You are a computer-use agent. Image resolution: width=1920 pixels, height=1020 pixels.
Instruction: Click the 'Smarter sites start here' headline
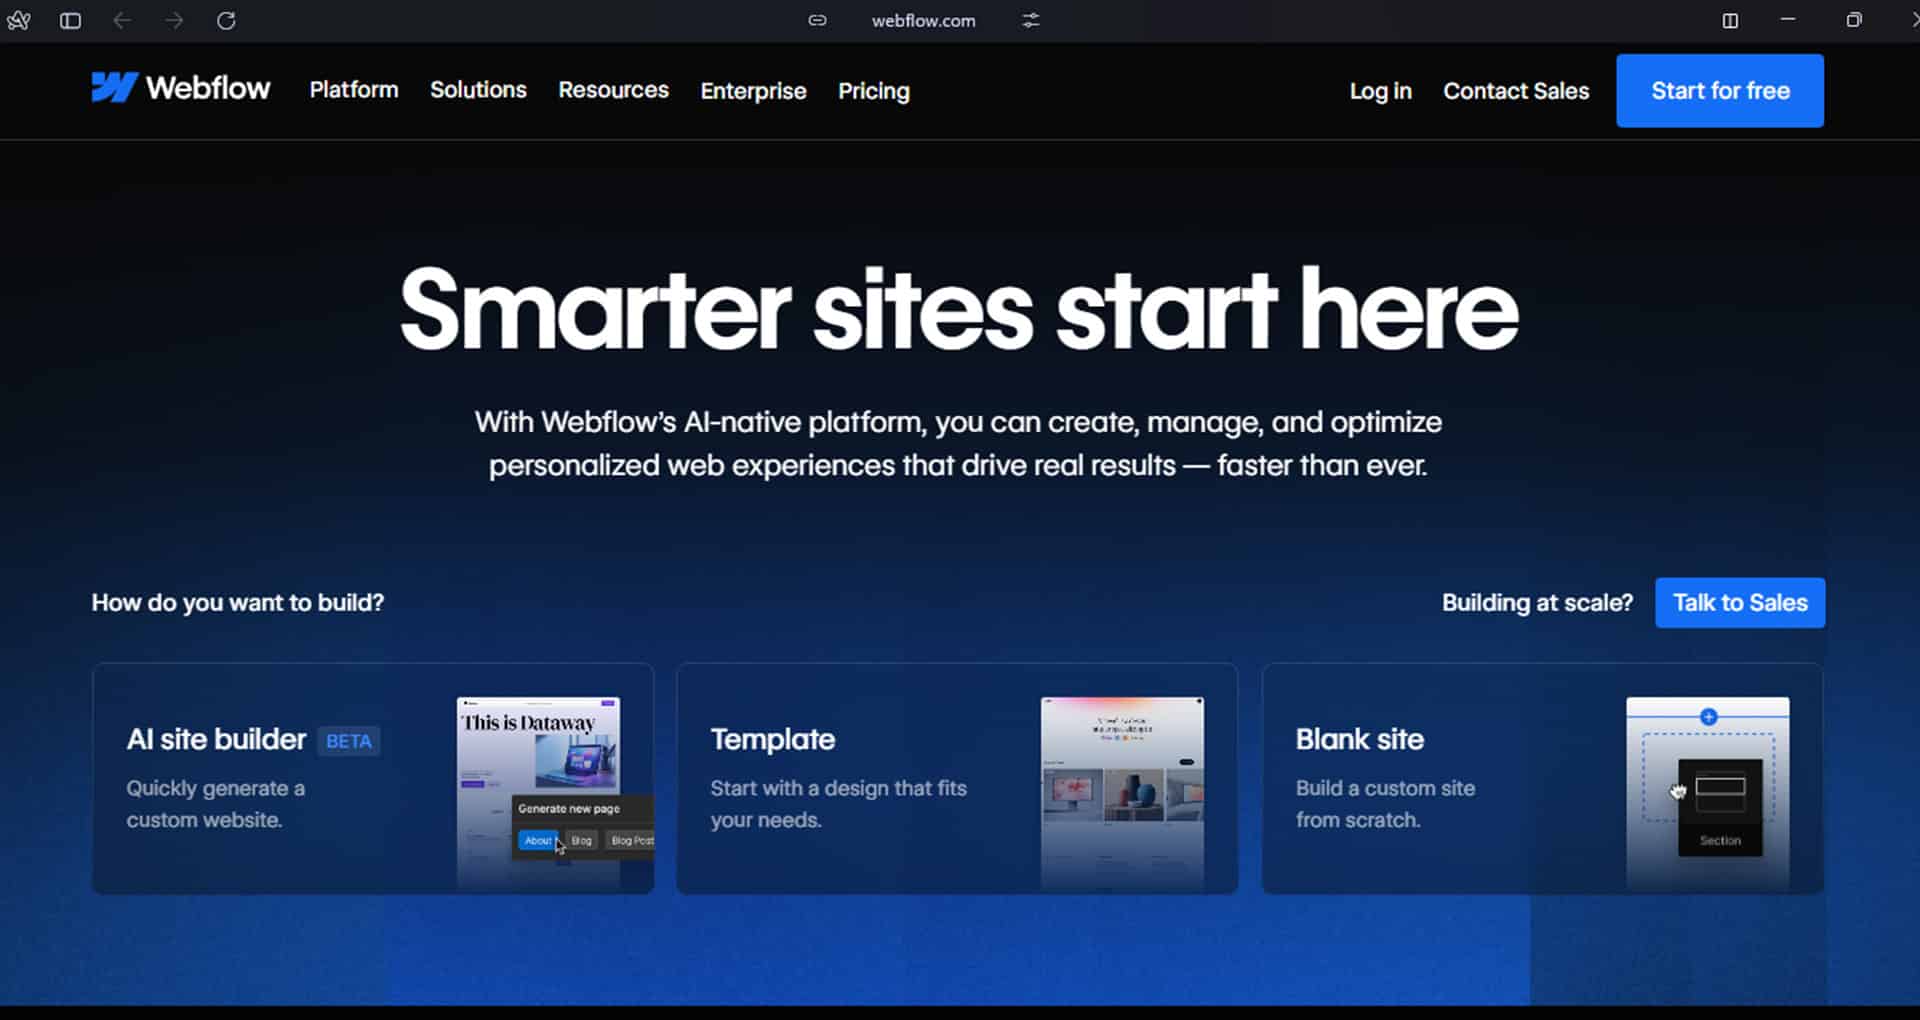(x=959, y=309)
